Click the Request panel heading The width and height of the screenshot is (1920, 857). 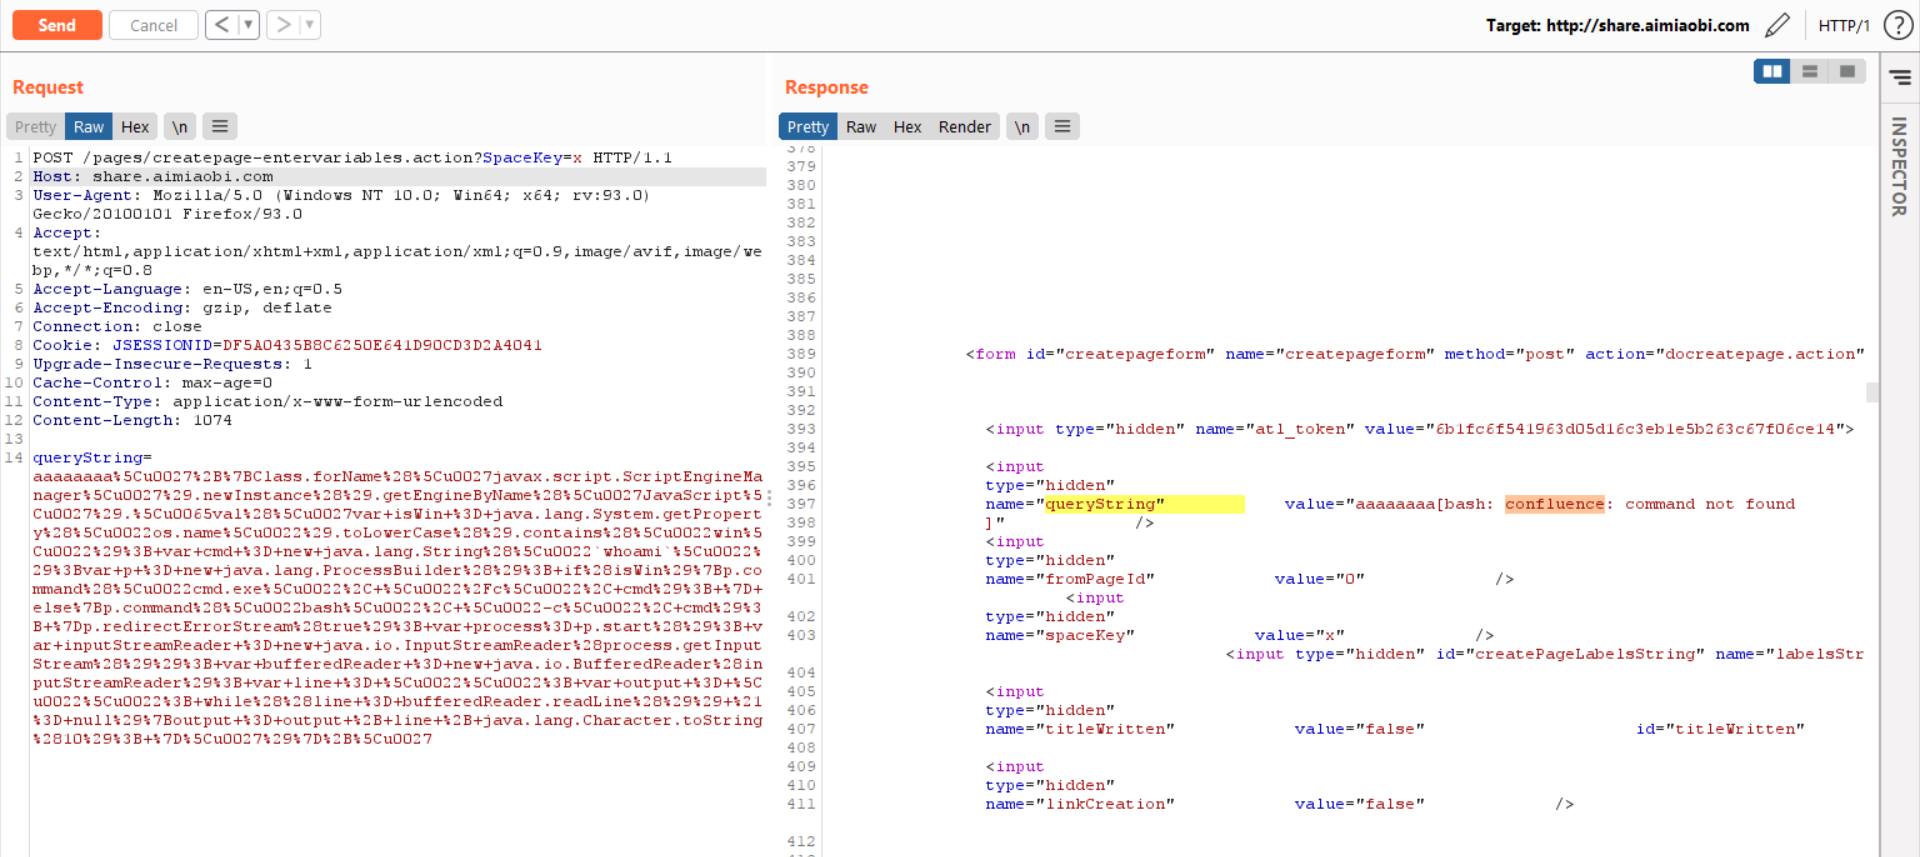(x=48, y=88)
